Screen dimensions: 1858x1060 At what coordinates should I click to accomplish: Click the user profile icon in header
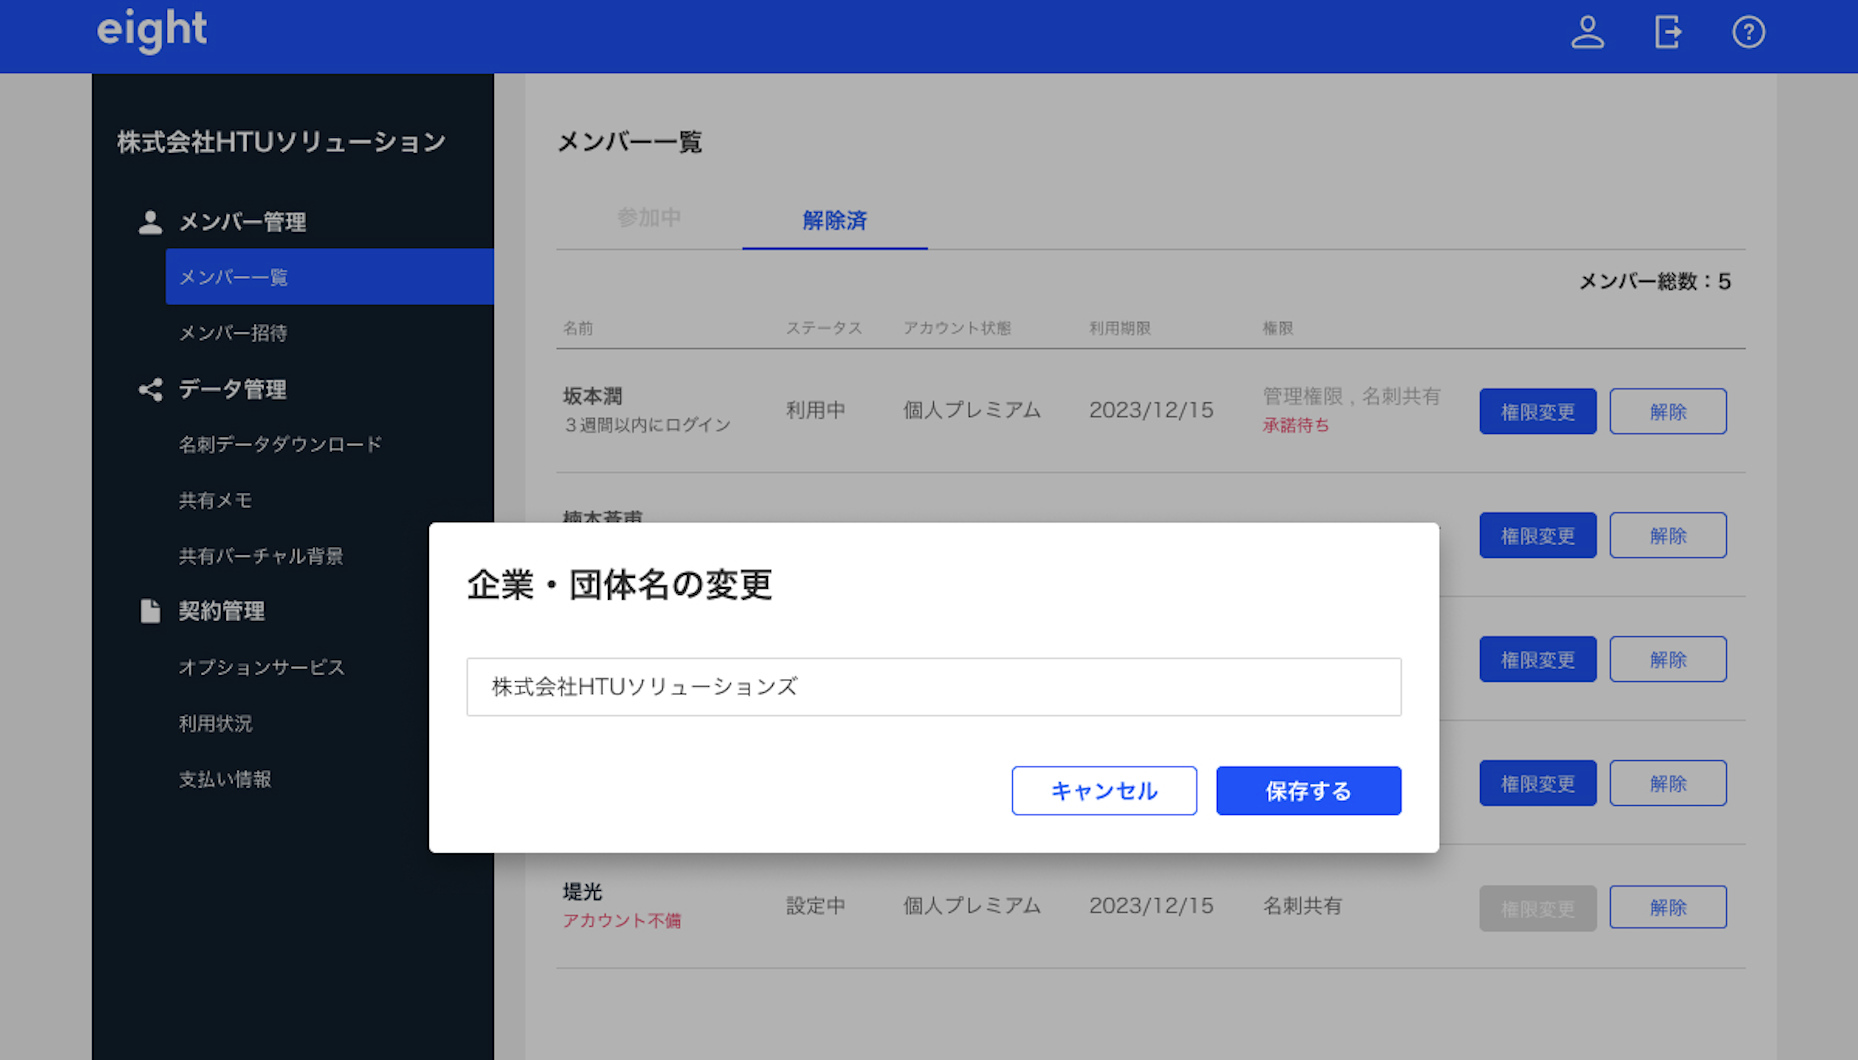click(x=1587, y=32)
